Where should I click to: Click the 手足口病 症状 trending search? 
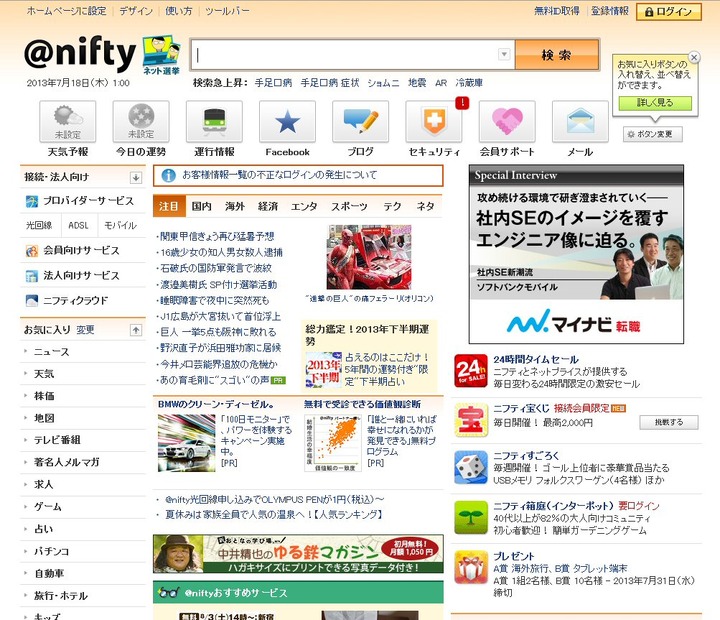[x=330, y=83]
